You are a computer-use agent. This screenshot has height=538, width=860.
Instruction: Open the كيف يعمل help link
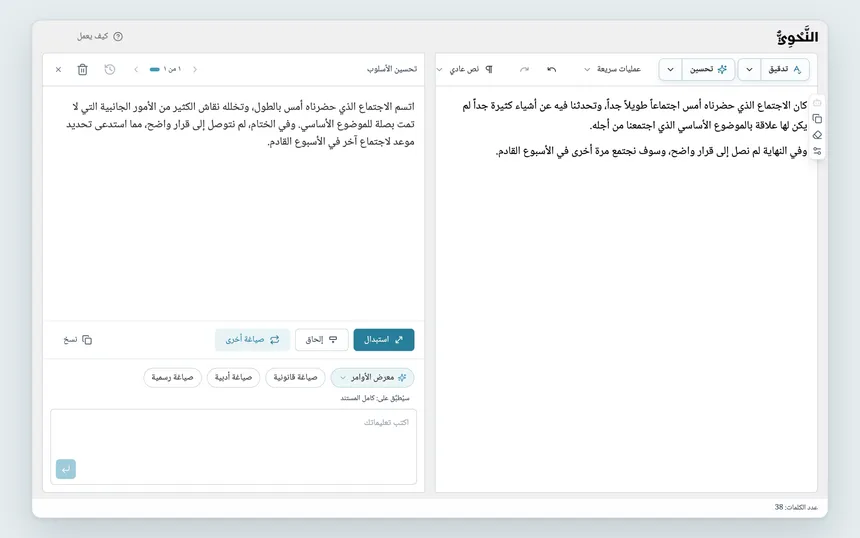point(100,36)
